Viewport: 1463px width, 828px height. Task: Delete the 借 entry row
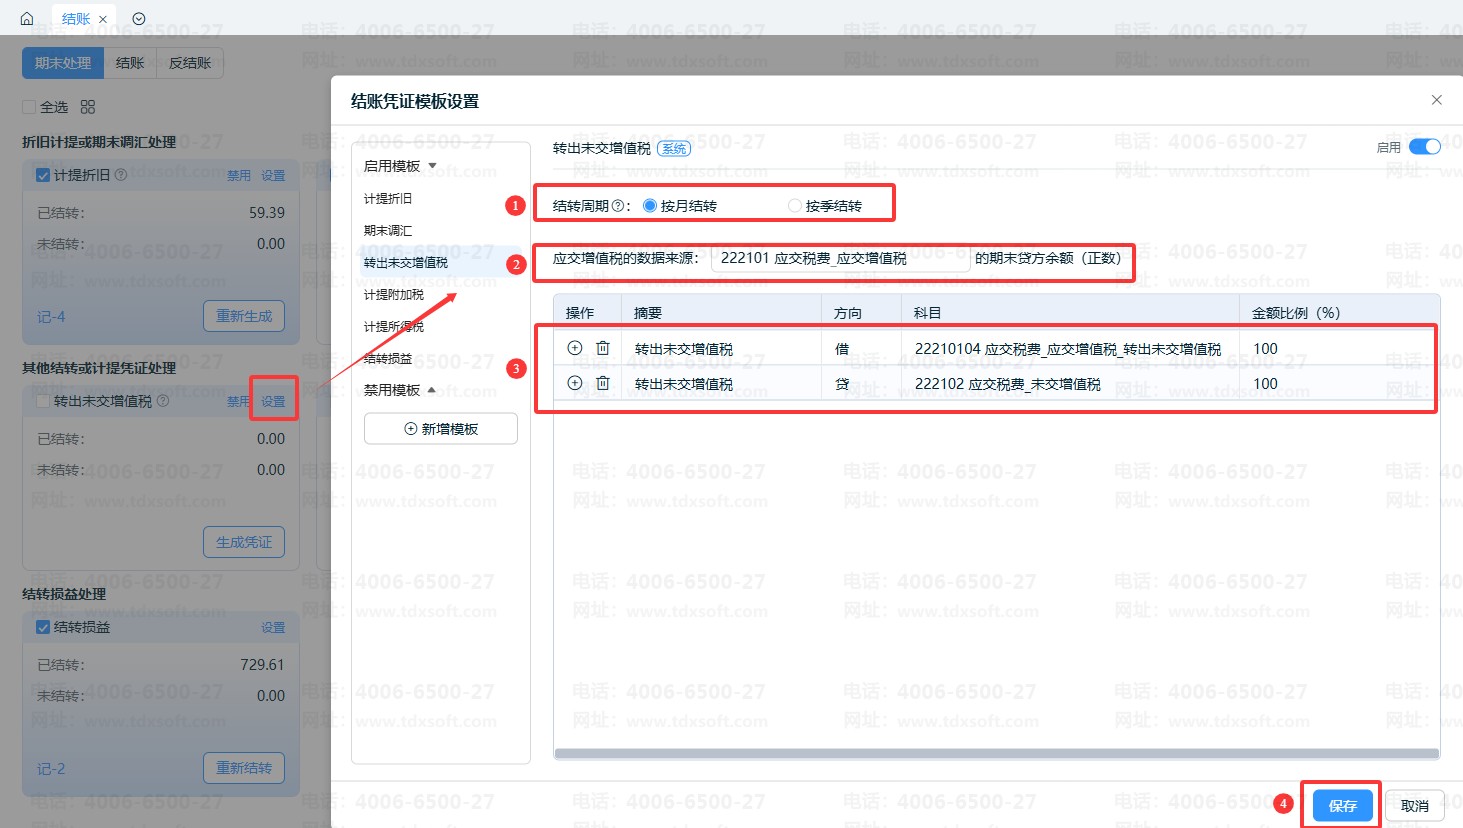[x=603, y=348]
